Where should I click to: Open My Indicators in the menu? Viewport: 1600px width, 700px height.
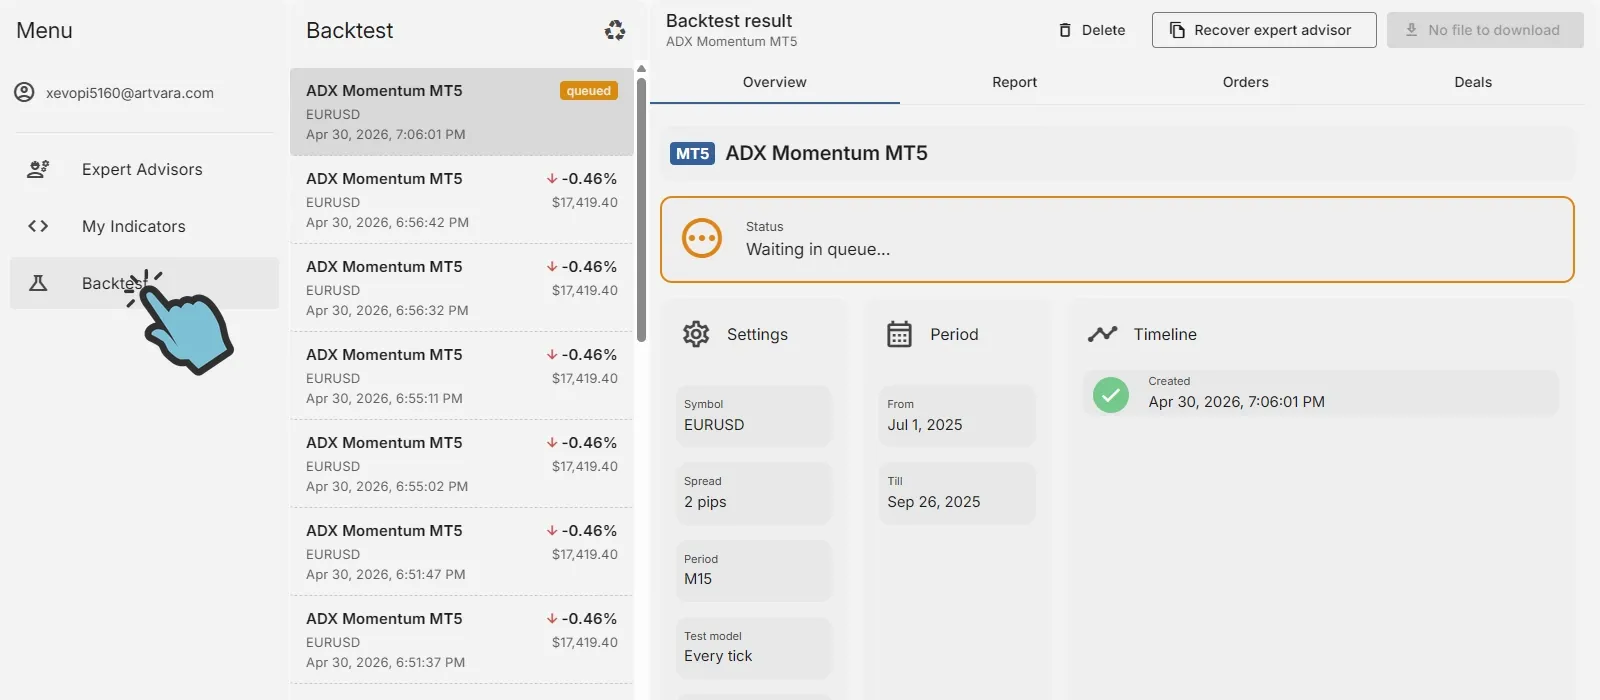coord(144,226)
